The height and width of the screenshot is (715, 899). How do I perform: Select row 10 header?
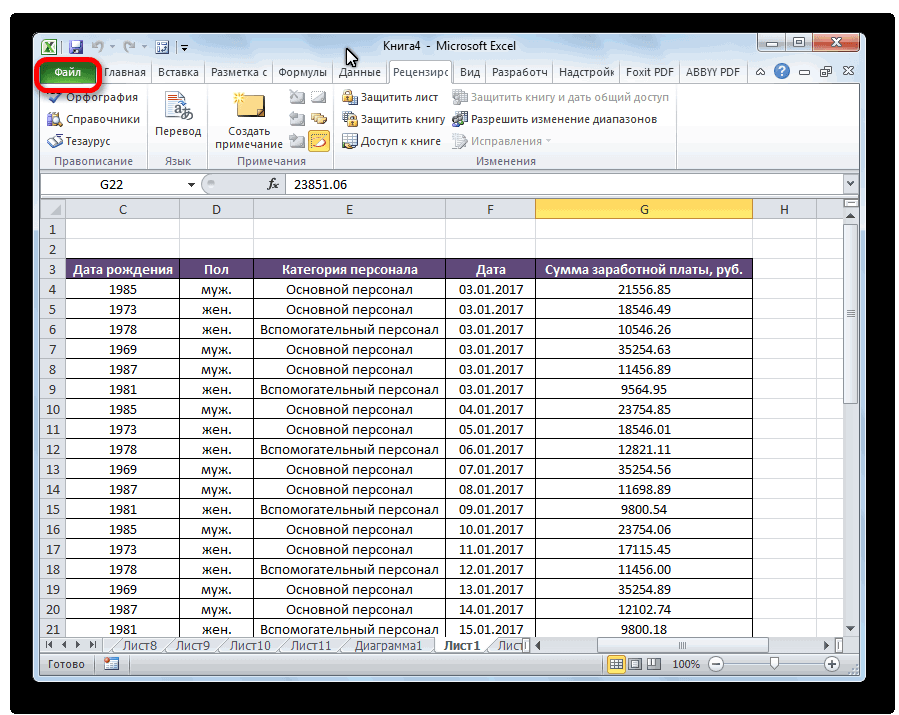click(53, 409)
